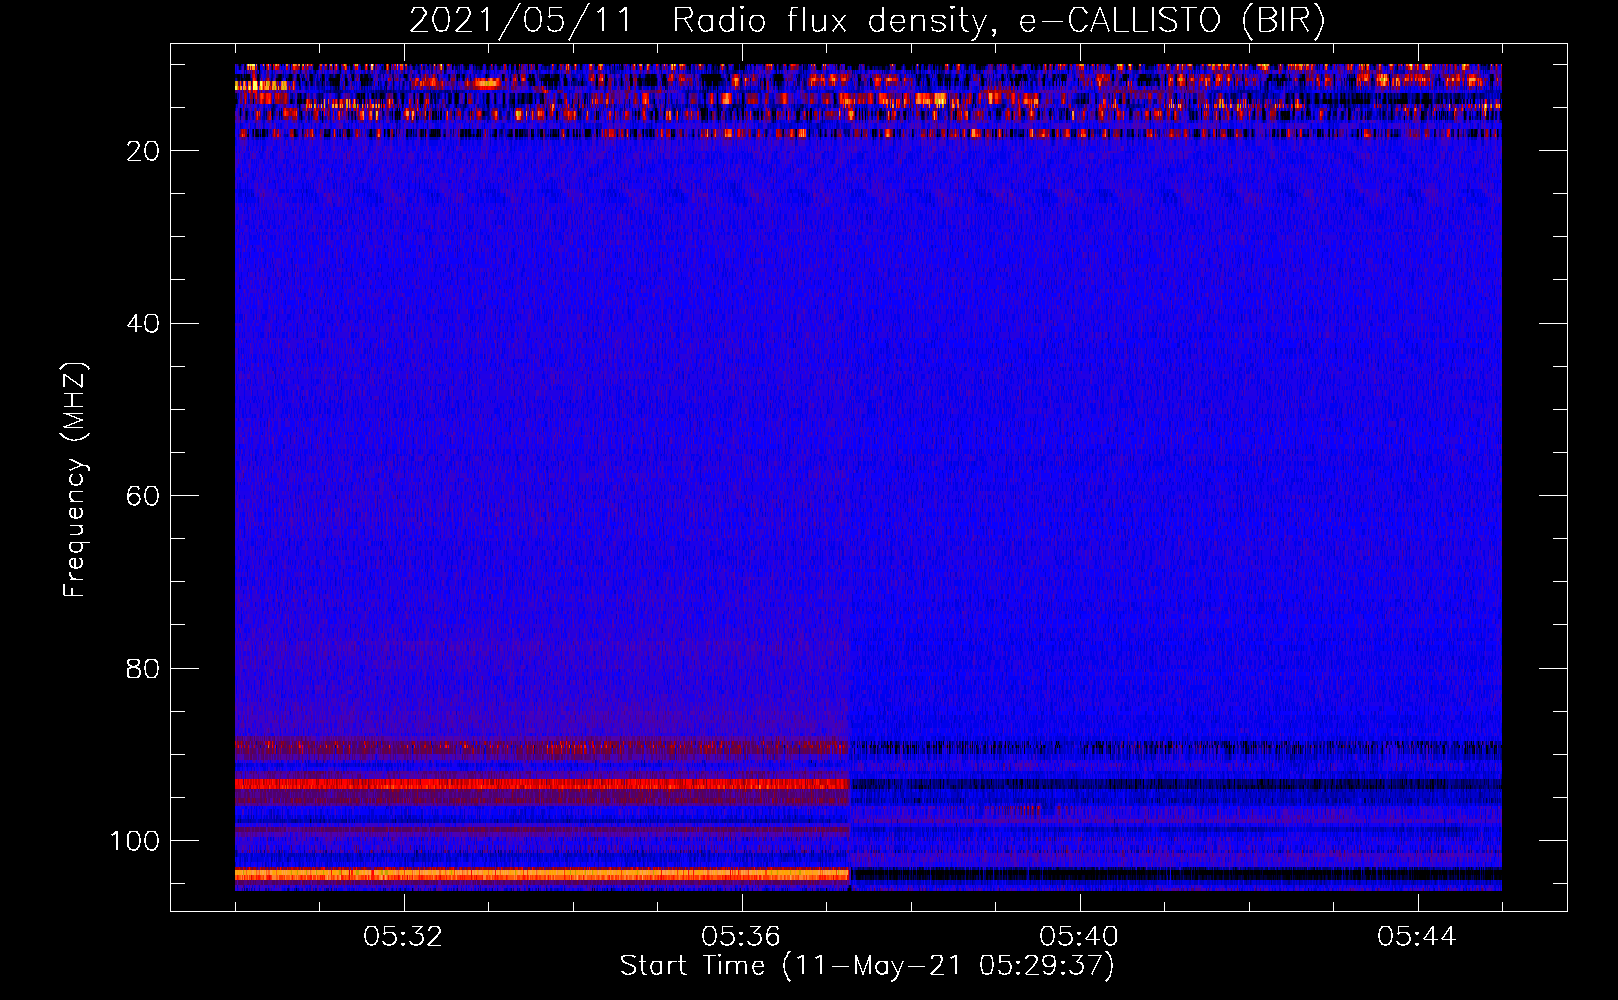This screenshot has width=1618, height=1000.
Task: Click the 100 frequency tick label
Action: (135, 842)
